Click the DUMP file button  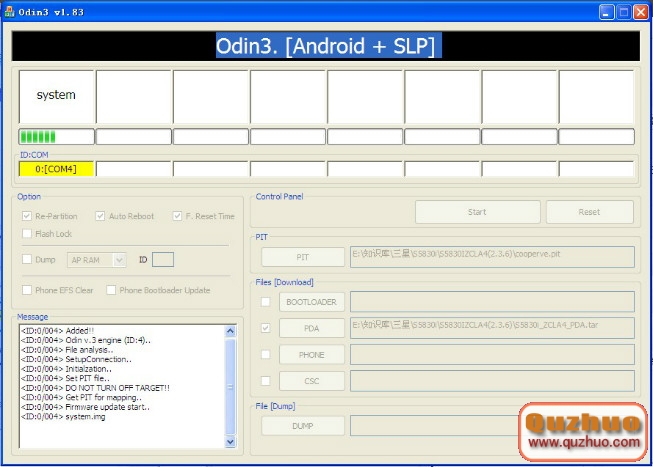303,426
